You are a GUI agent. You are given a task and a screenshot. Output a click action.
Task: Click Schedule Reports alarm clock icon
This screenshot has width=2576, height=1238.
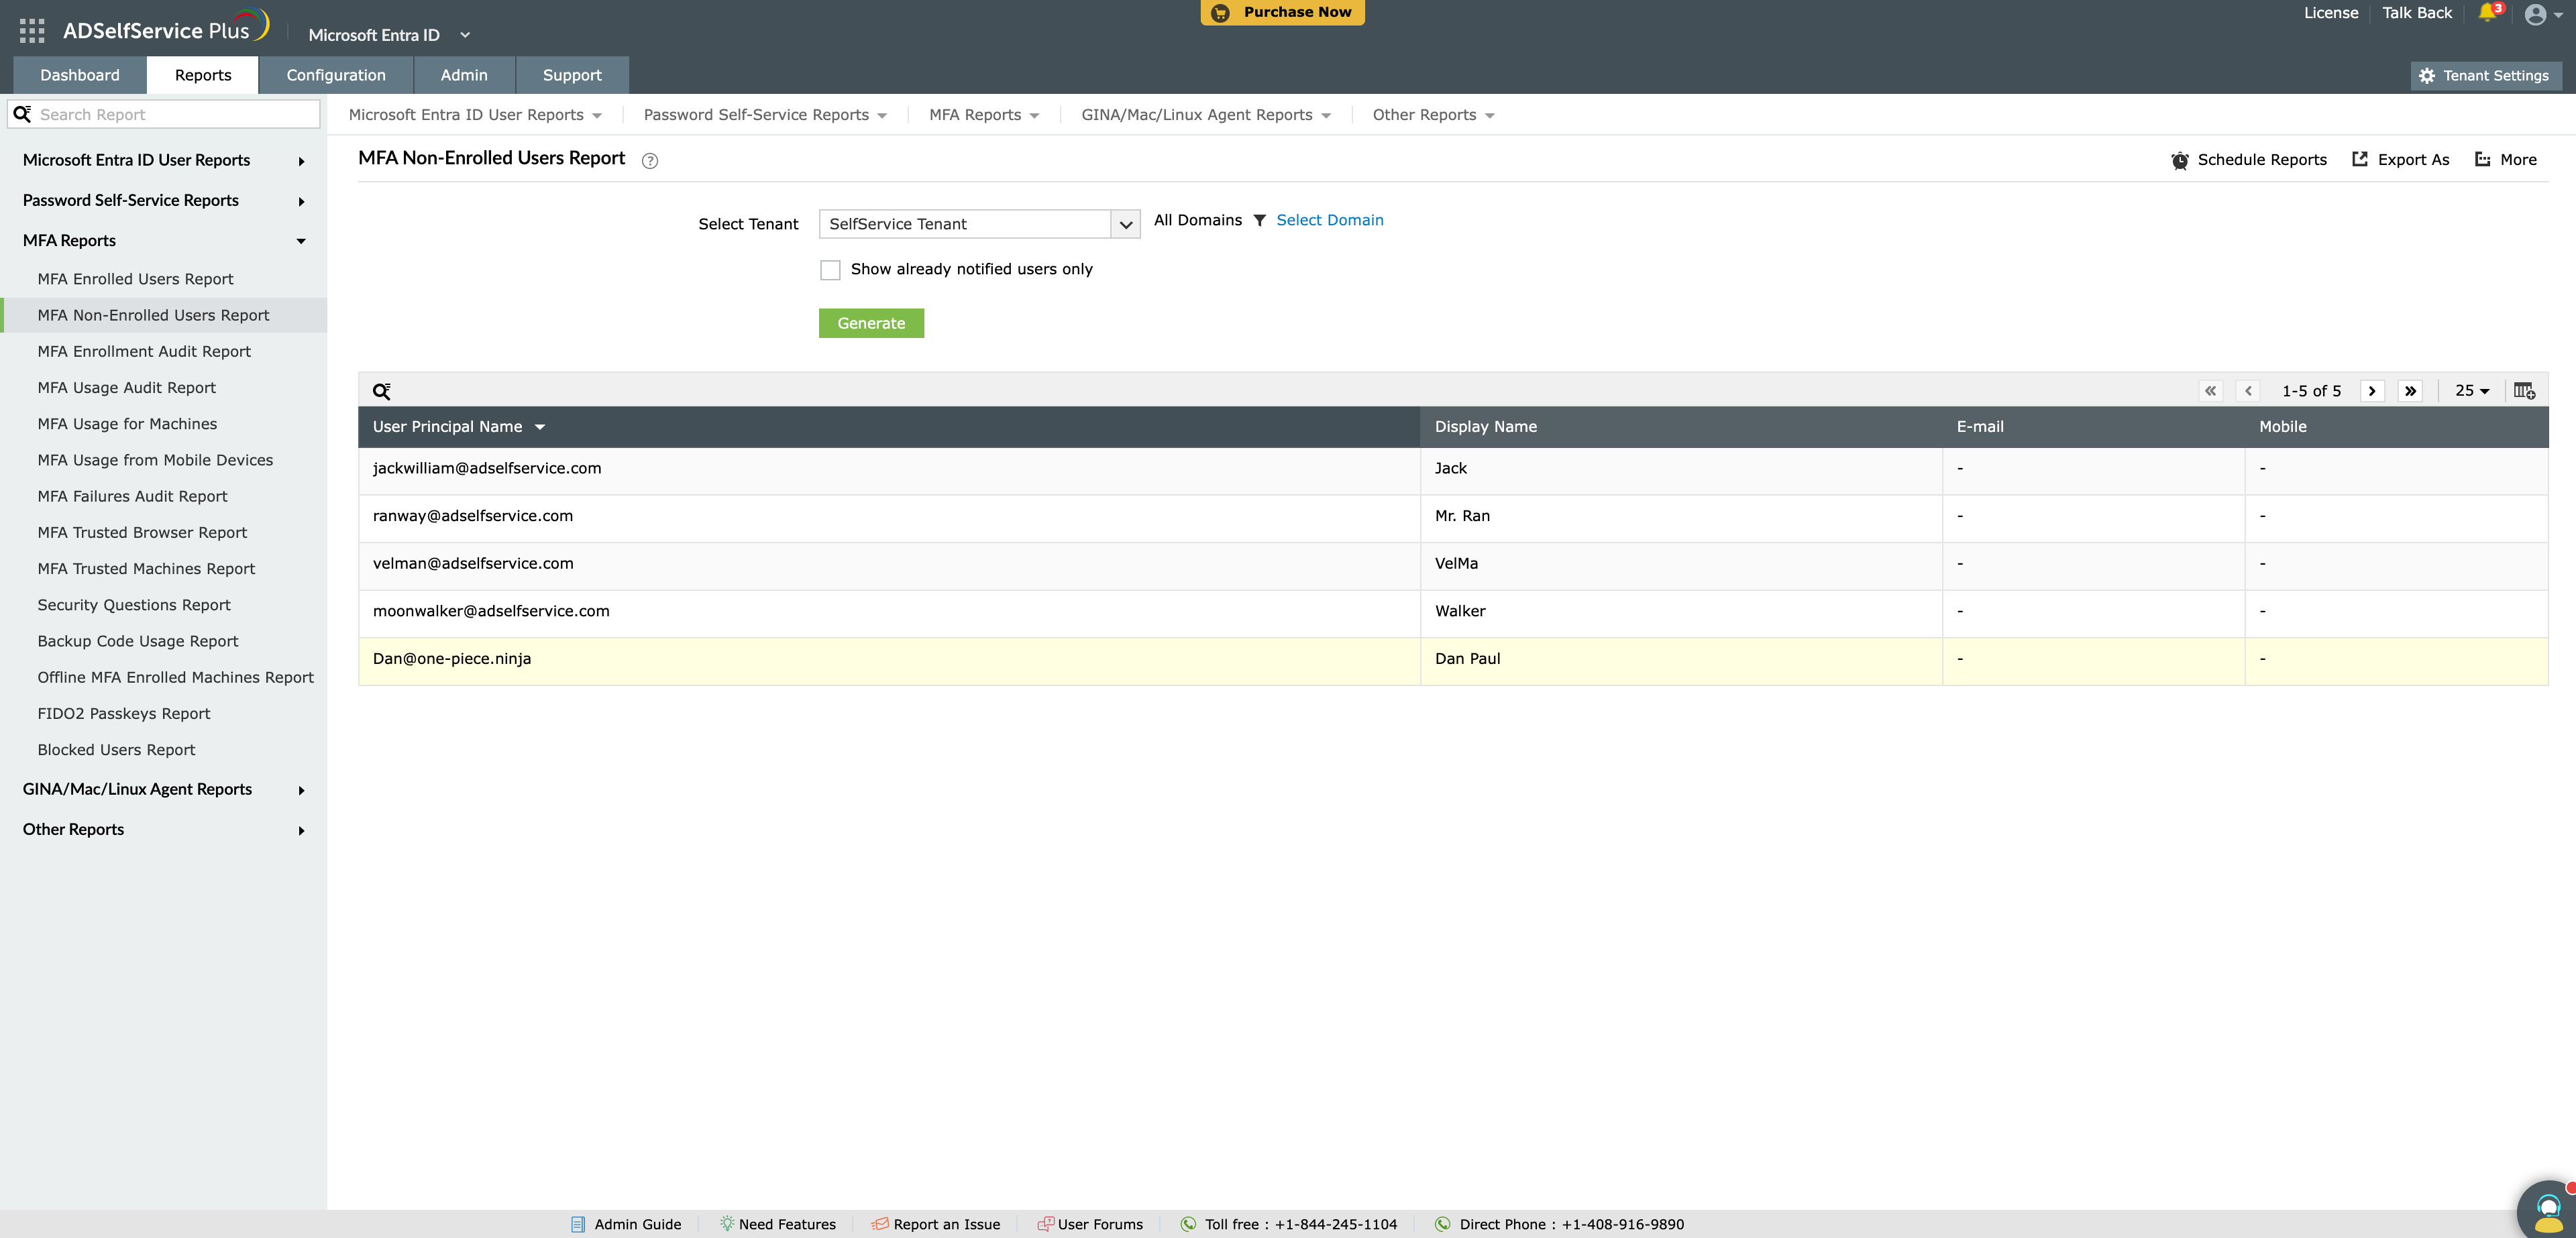[x=2179, y=160]
